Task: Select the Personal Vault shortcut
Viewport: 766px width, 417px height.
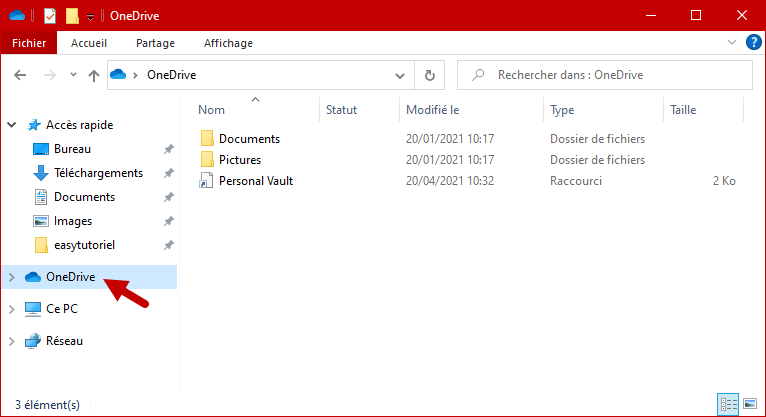Action: pyautogui.click(x=255, y=181)
